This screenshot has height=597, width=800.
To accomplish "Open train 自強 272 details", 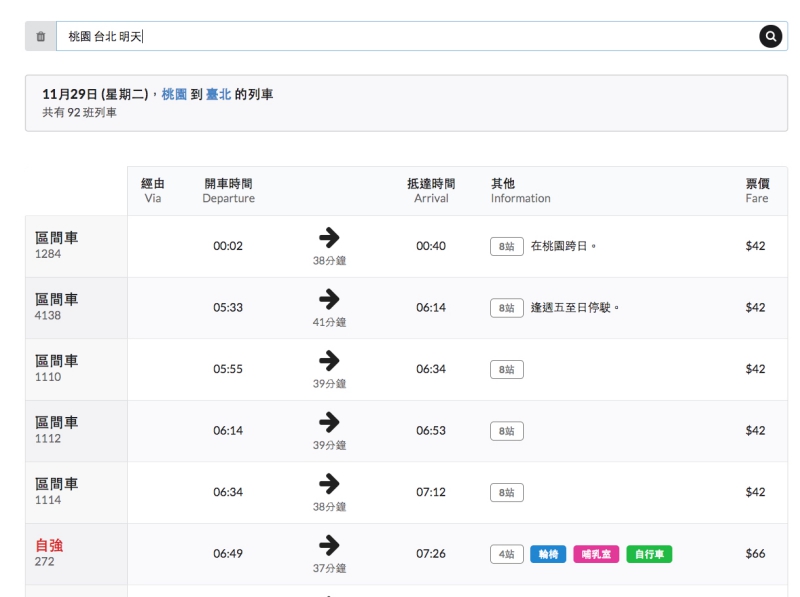I will [50, 553].
